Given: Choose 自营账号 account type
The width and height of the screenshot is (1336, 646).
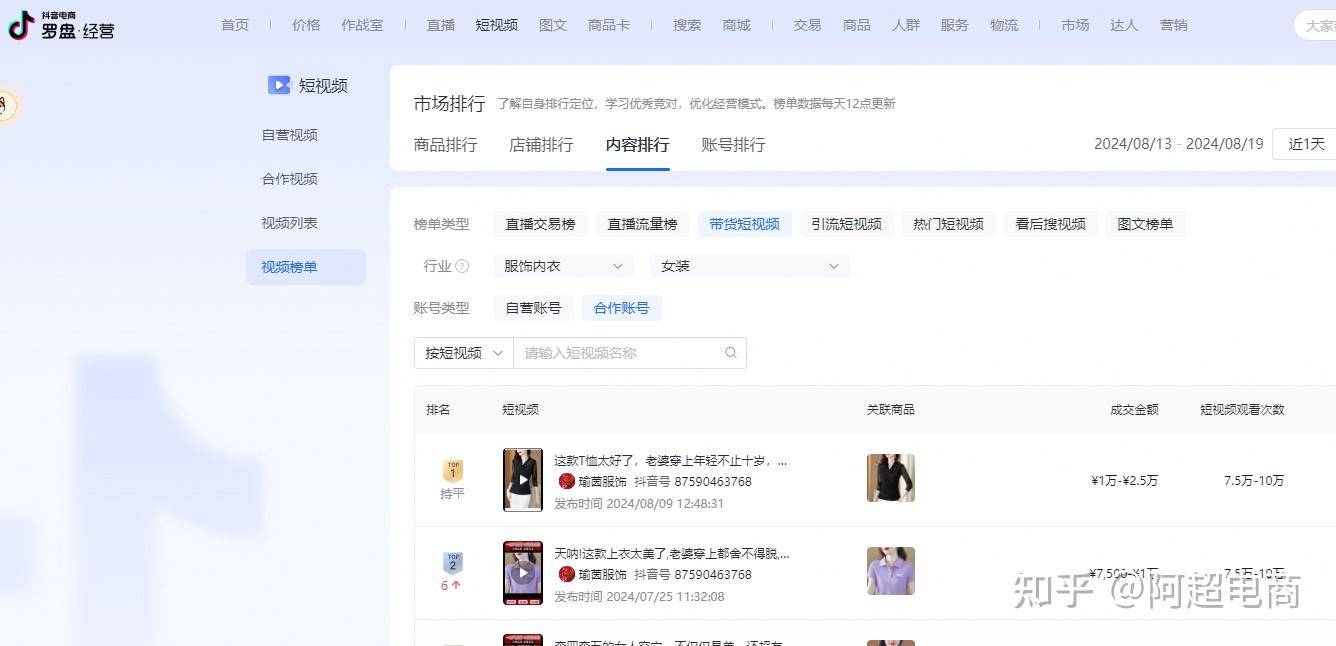Looking at the screenshot, I should [x=534, y=308].
